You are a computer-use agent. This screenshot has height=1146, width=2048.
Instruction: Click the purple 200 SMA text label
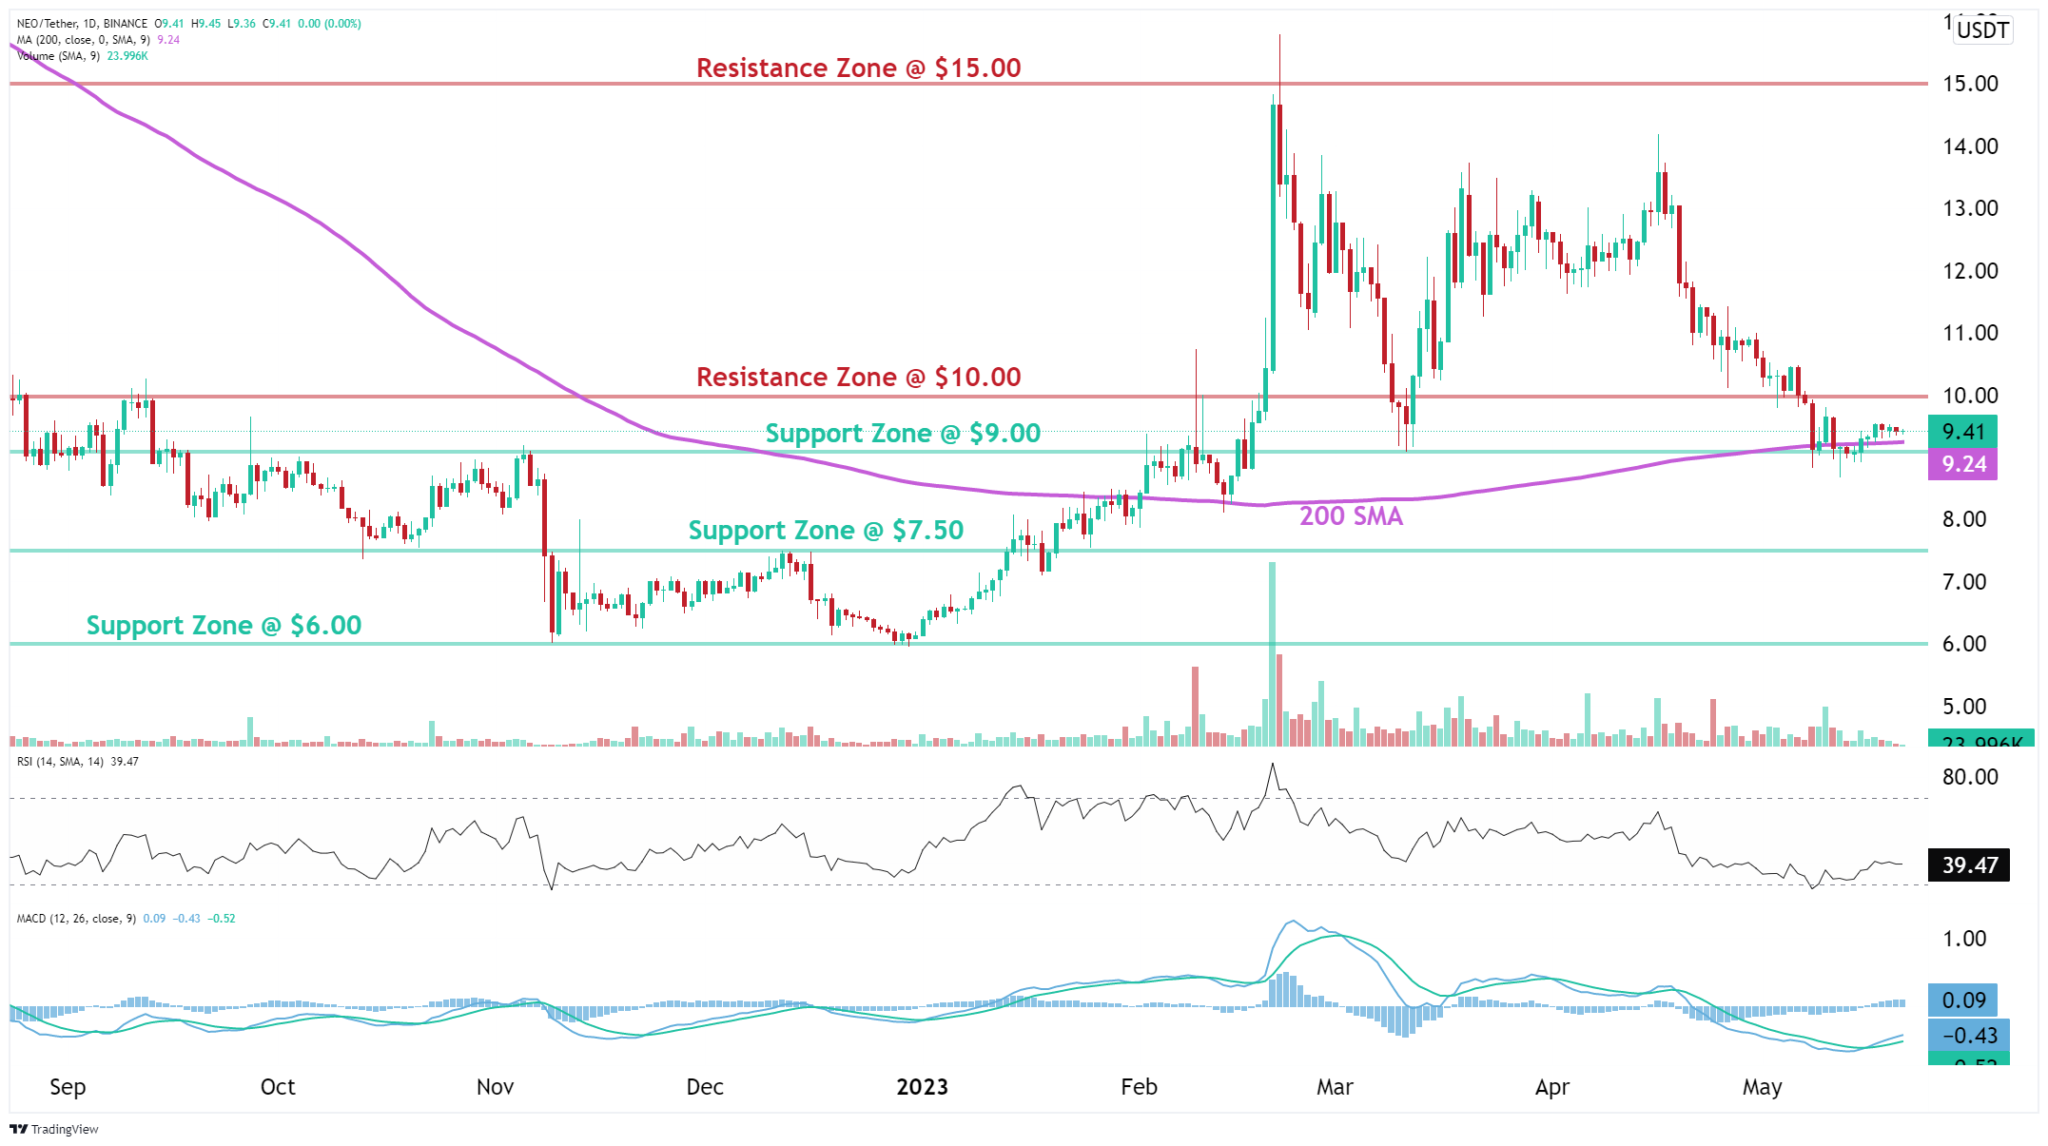pos(1351,516)
